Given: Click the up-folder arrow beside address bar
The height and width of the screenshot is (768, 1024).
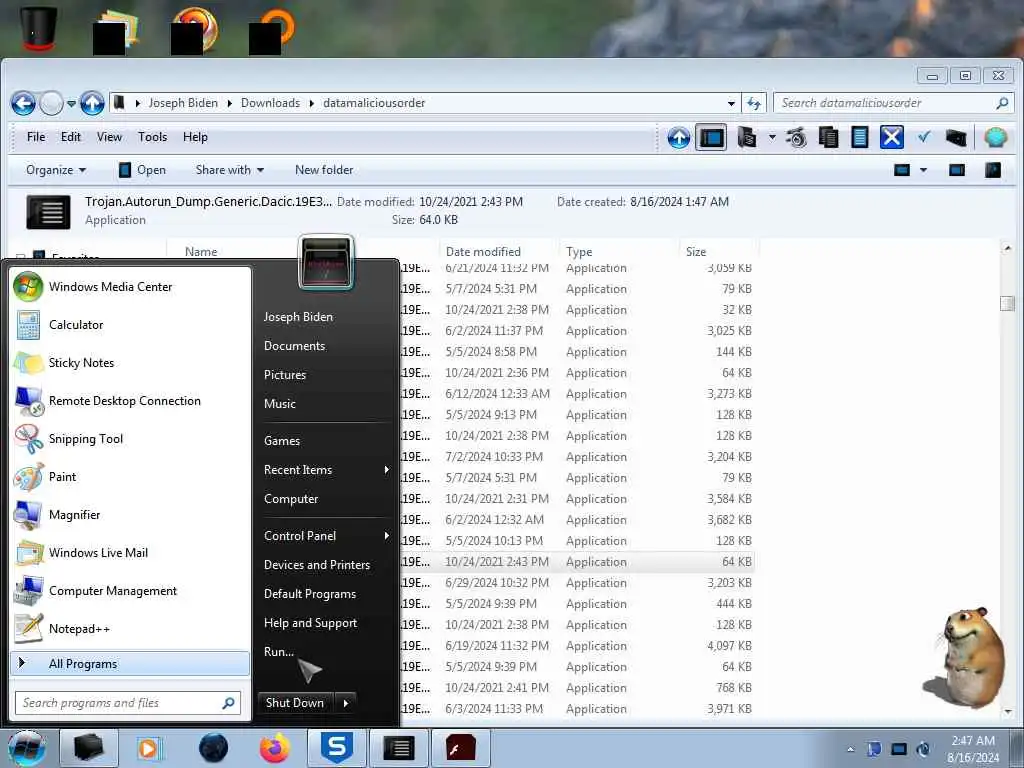Looking at the screenshot, I should click(x=92, y=103).
